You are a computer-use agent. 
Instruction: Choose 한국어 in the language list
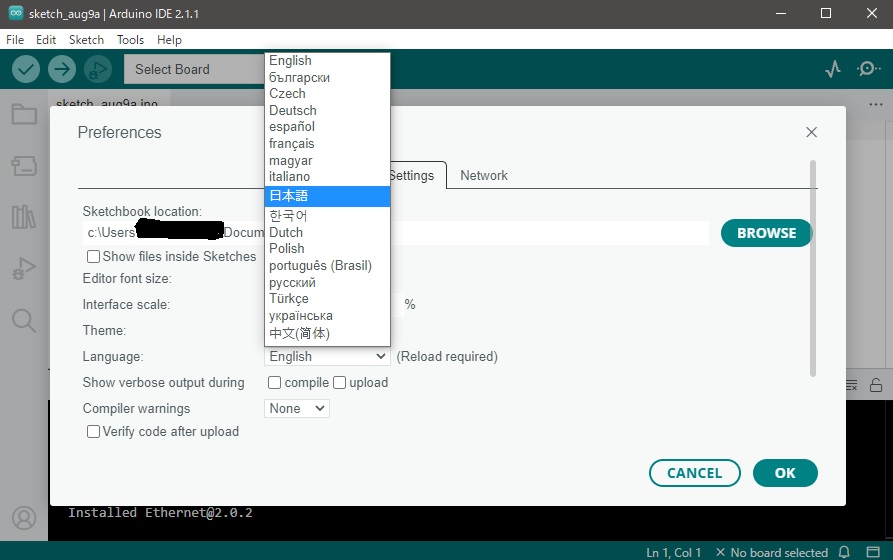(x=327, y=215)
